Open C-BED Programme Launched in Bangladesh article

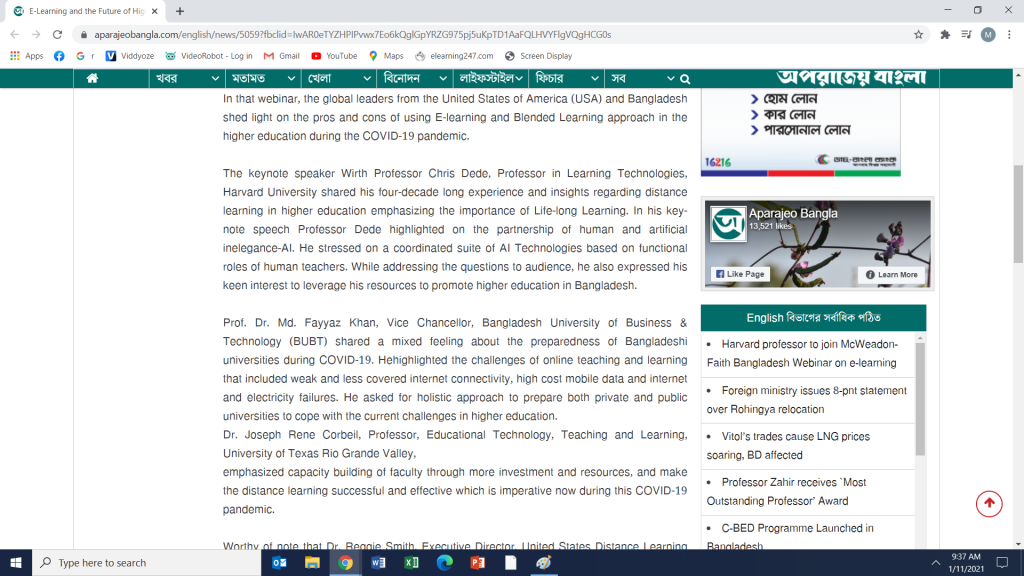790,536
